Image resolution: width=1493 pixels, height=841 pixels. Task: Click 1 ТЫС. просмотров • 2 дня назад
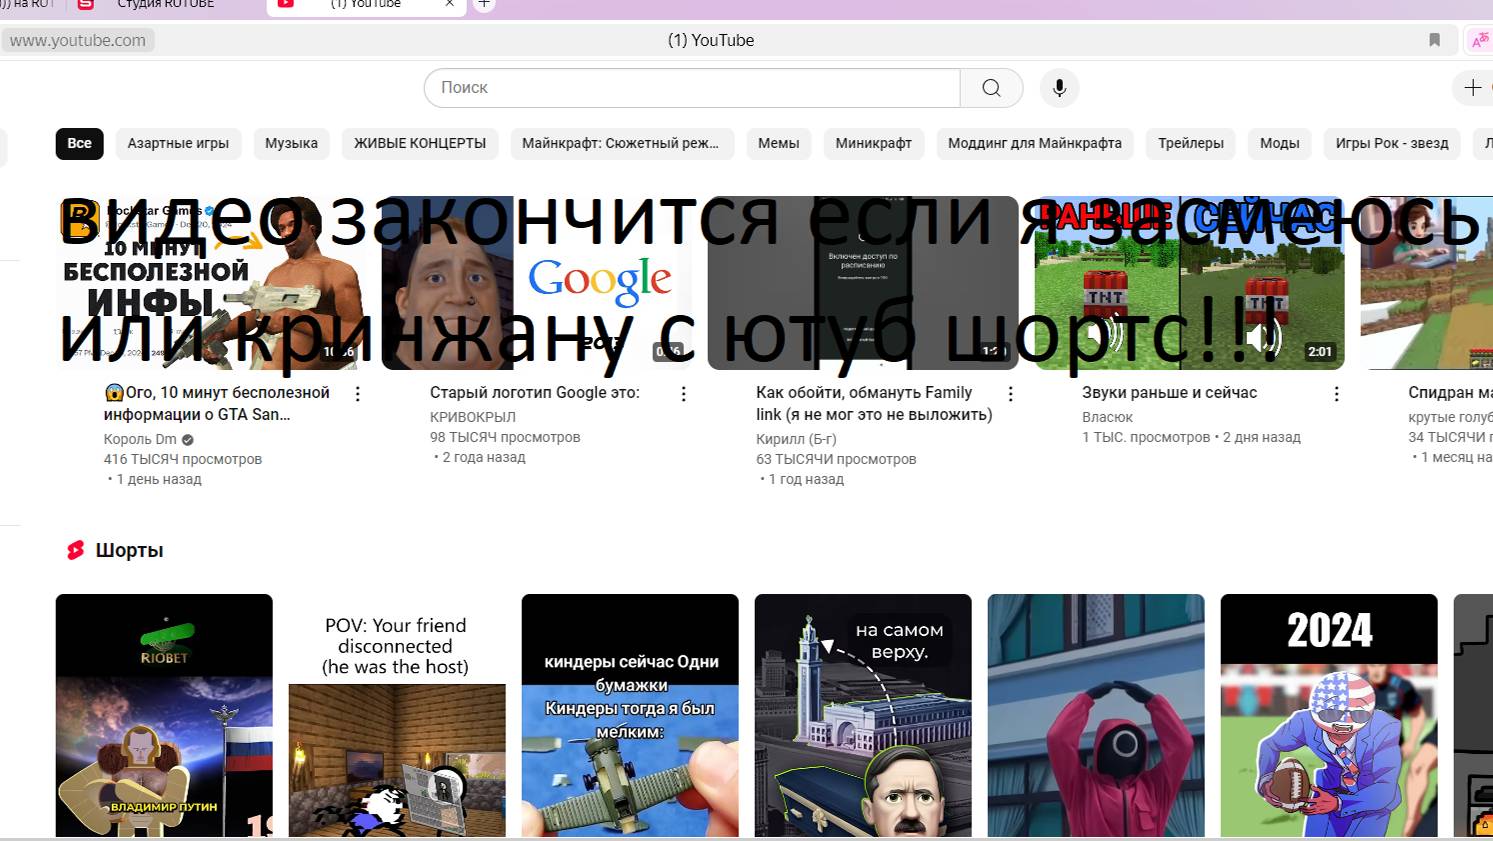pos(1191,437)
